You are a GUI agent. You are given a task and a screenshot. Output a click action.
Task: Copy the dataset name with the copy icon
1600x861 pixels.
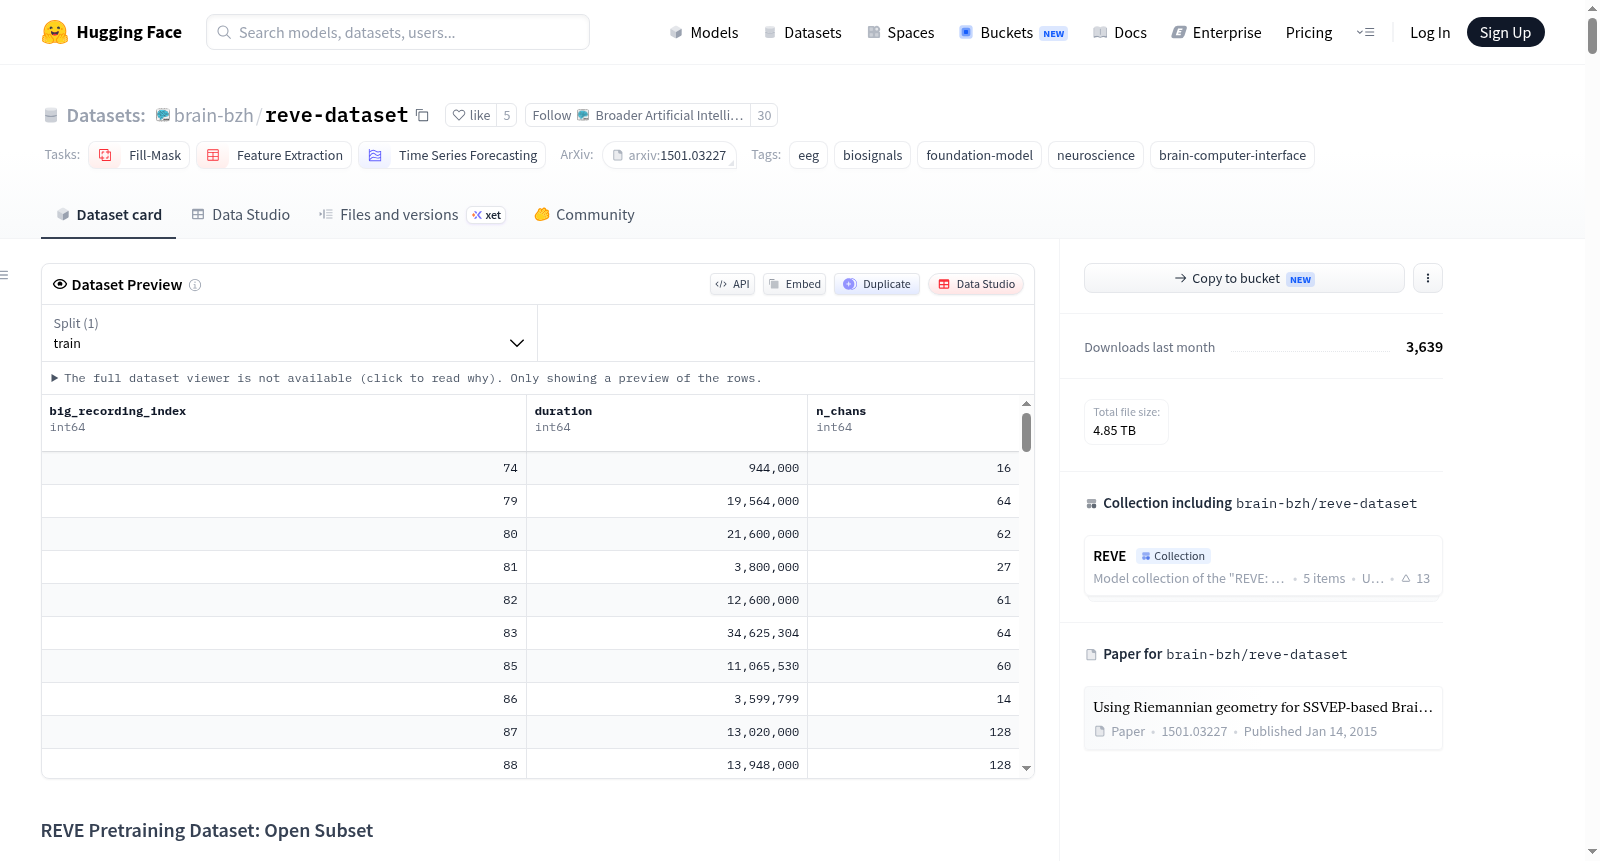point(422,116)
